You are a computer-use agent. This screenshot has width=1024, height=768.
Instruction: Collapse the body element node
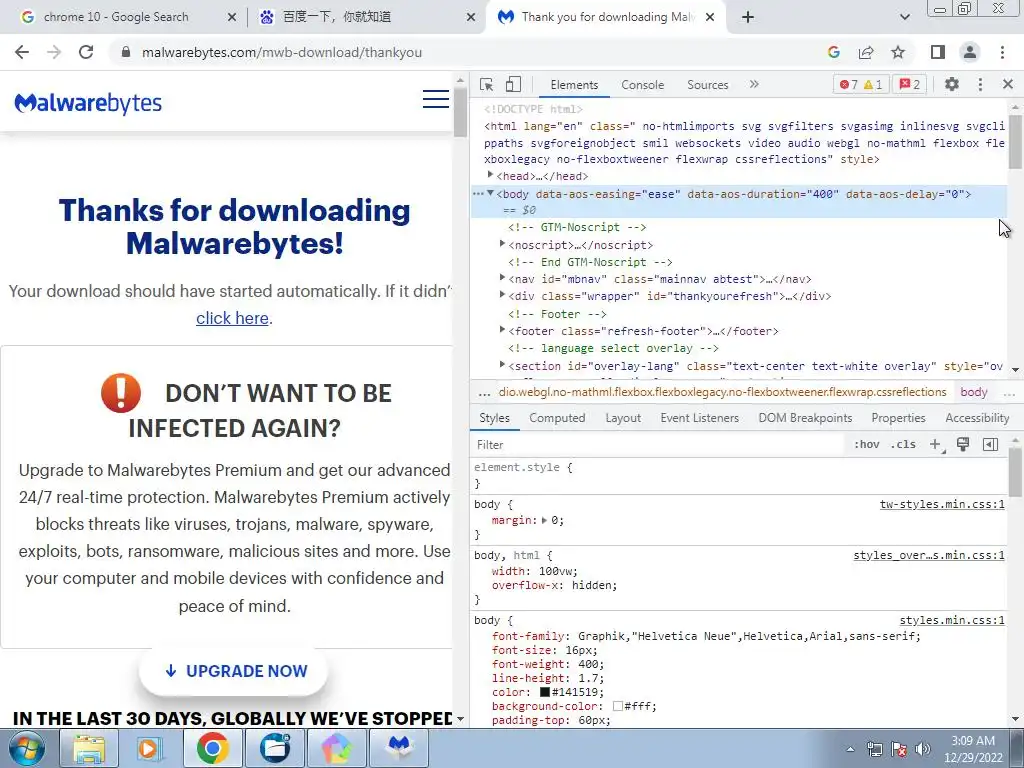point(490,193)
